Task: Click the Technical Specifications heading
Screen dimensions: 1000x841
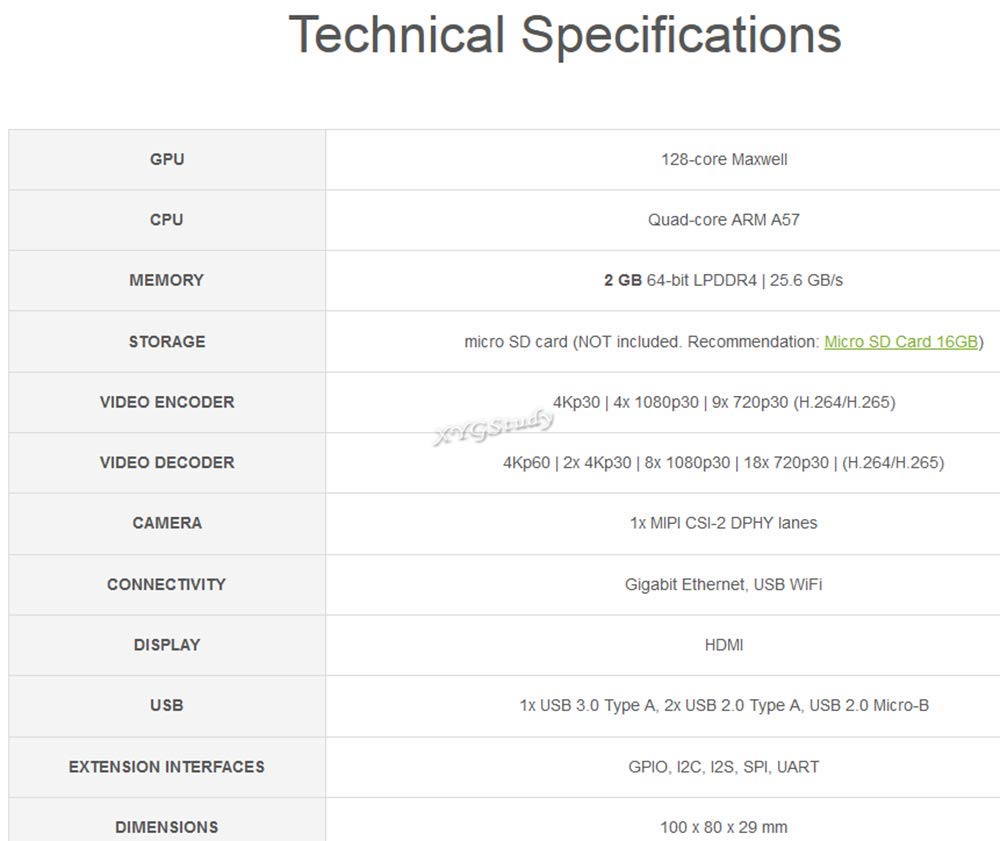Action: pyautogui.click(x=565, y=35)
